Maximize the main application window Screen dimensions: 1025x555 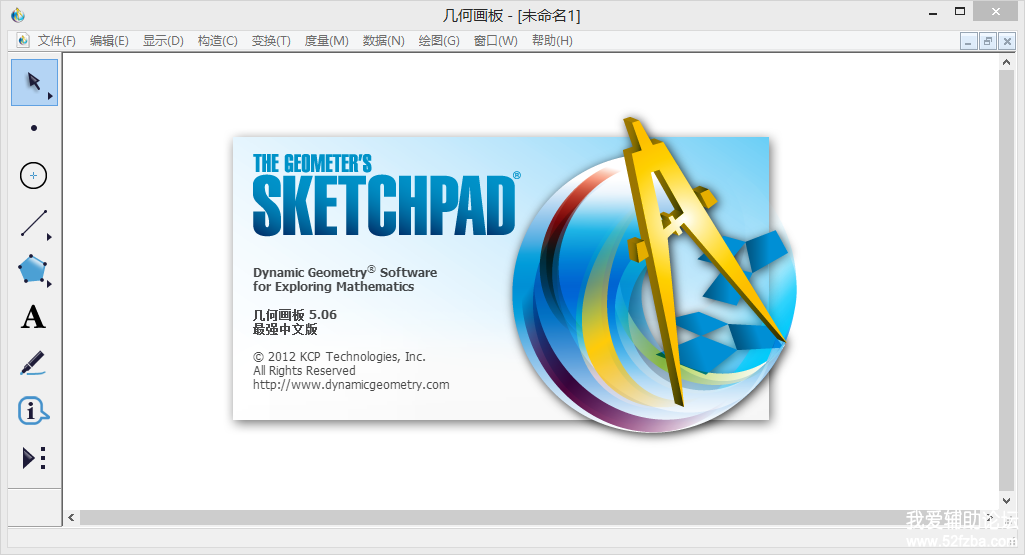coord(960,11)
